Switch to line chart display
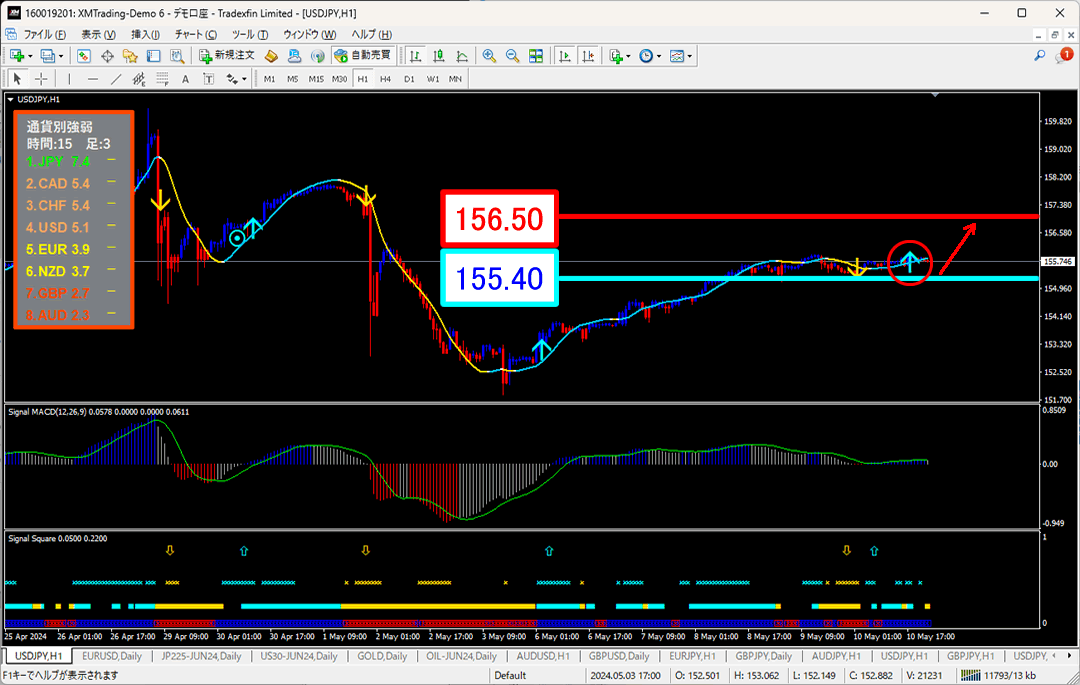Screen dimensions: 1080x685 click(x=462, y=56)
